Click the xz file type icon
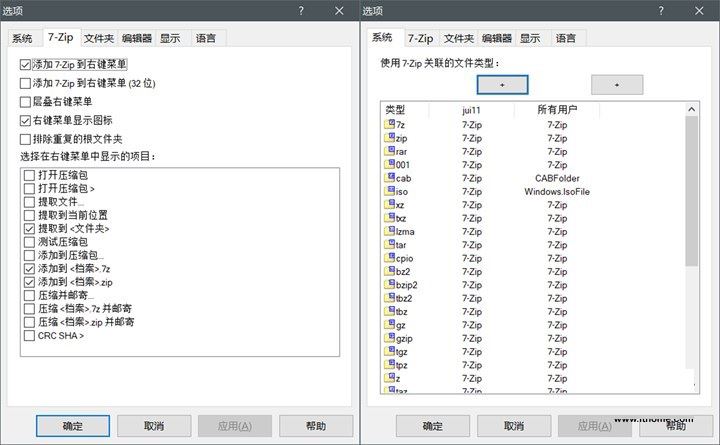720x445 pixels. tap(389, 204)
